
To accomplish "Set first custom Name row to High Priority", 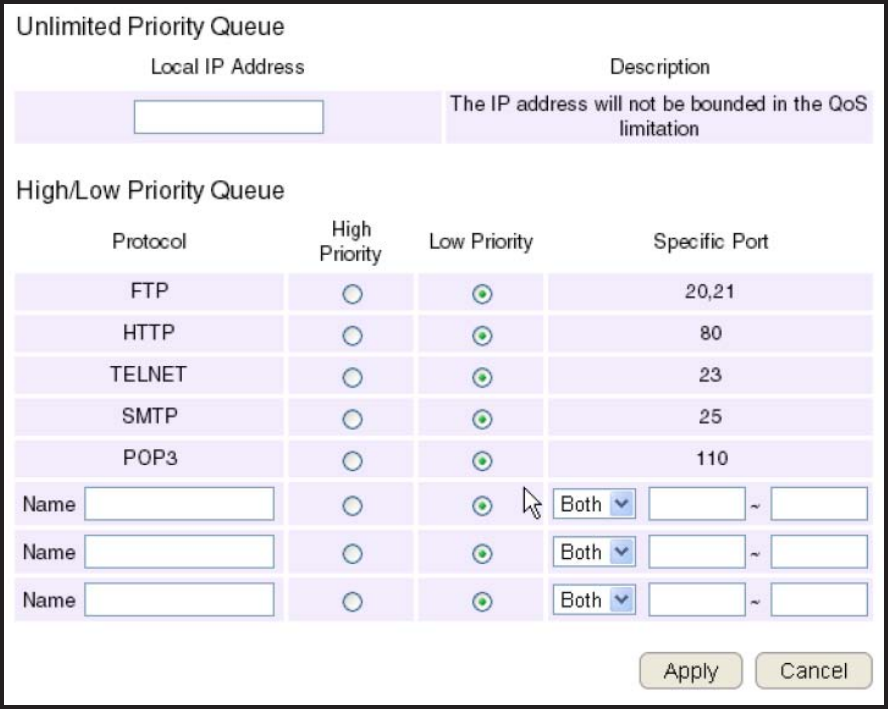I will pyautogui.click(x=352, y=506).
